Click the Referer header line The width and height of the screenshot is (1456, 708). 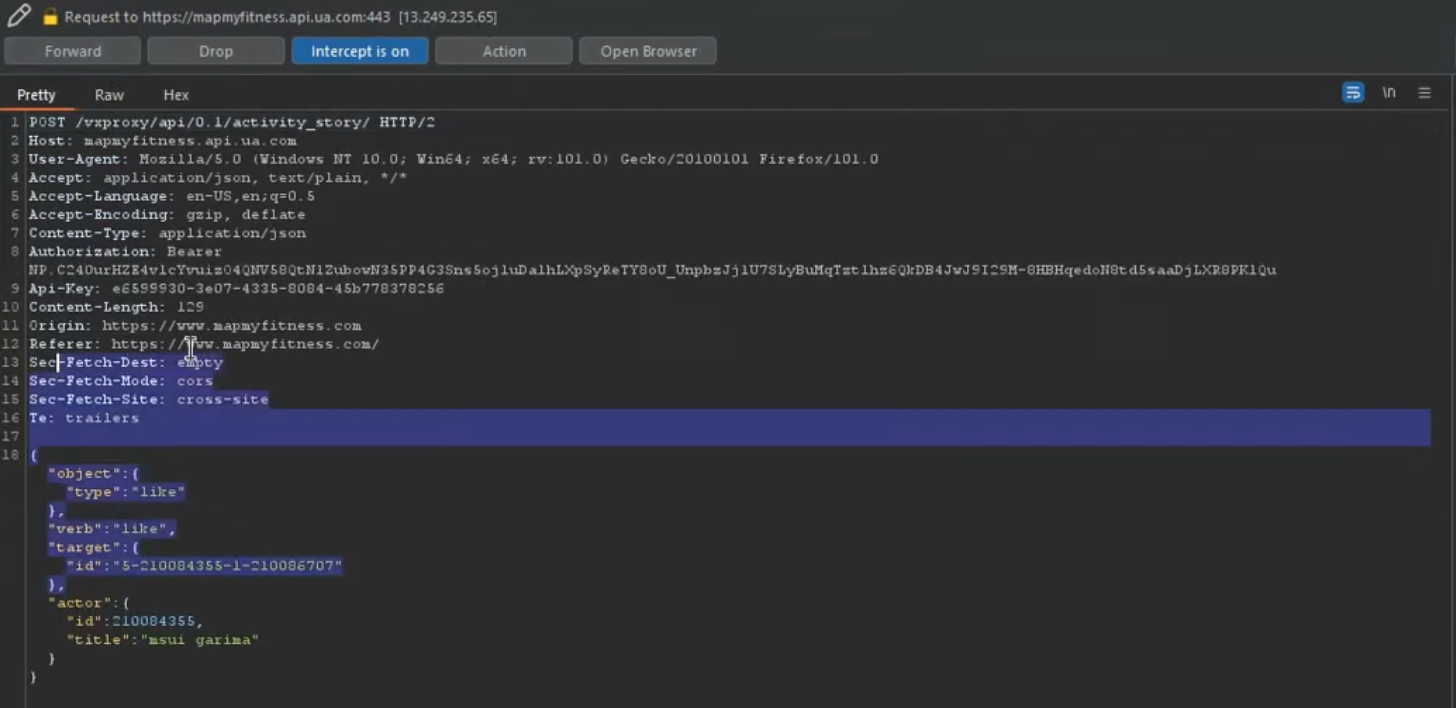pyautogui.click(x=204, y=344)
